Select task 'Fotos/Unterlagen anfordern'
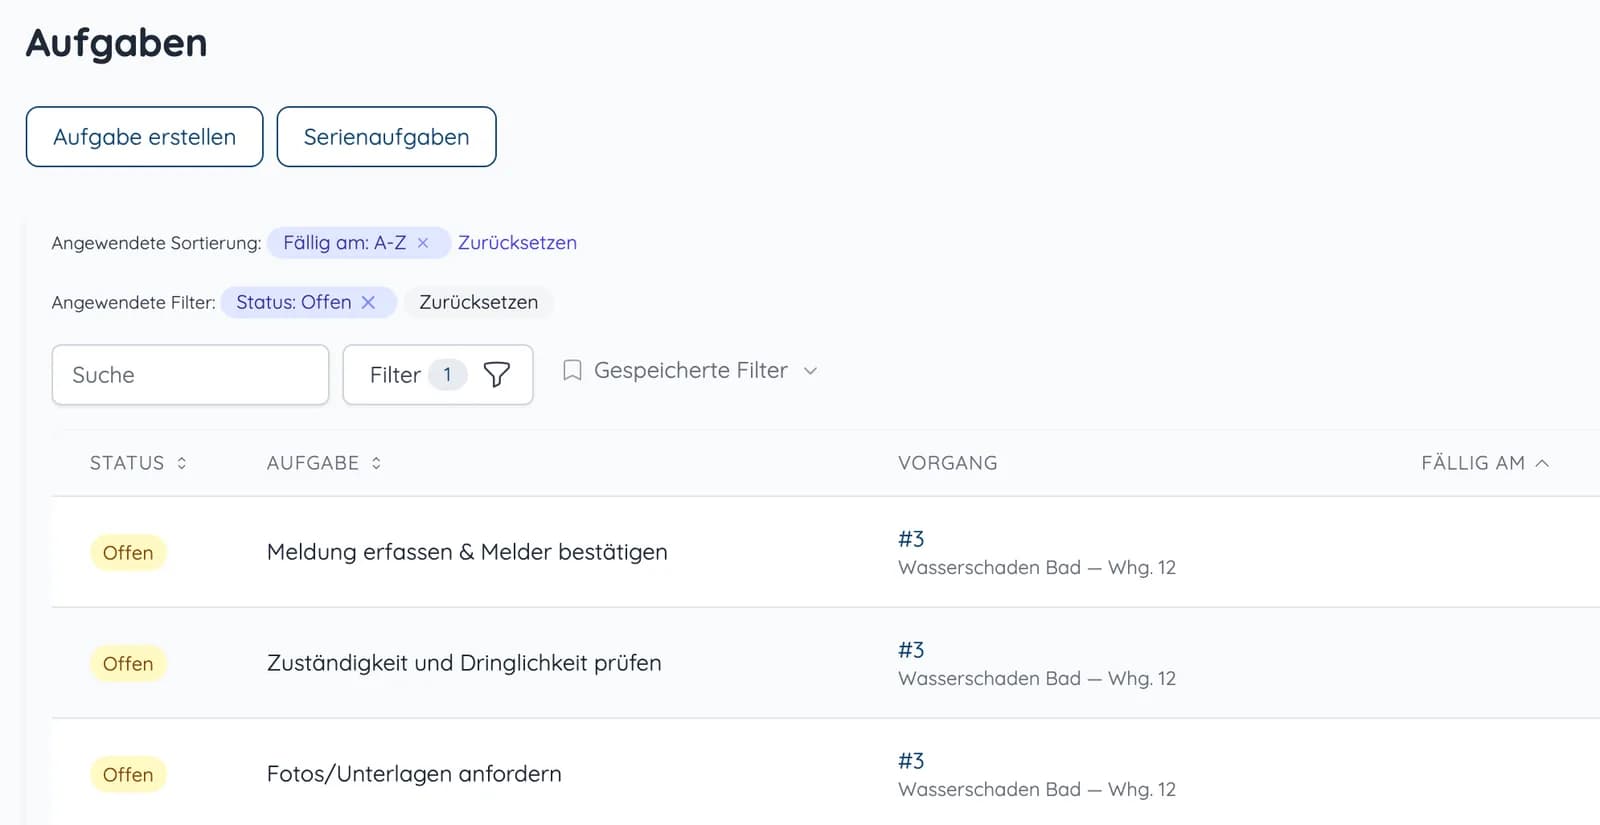The height and width of the screenshot is (825, 1600). (414, 774)
